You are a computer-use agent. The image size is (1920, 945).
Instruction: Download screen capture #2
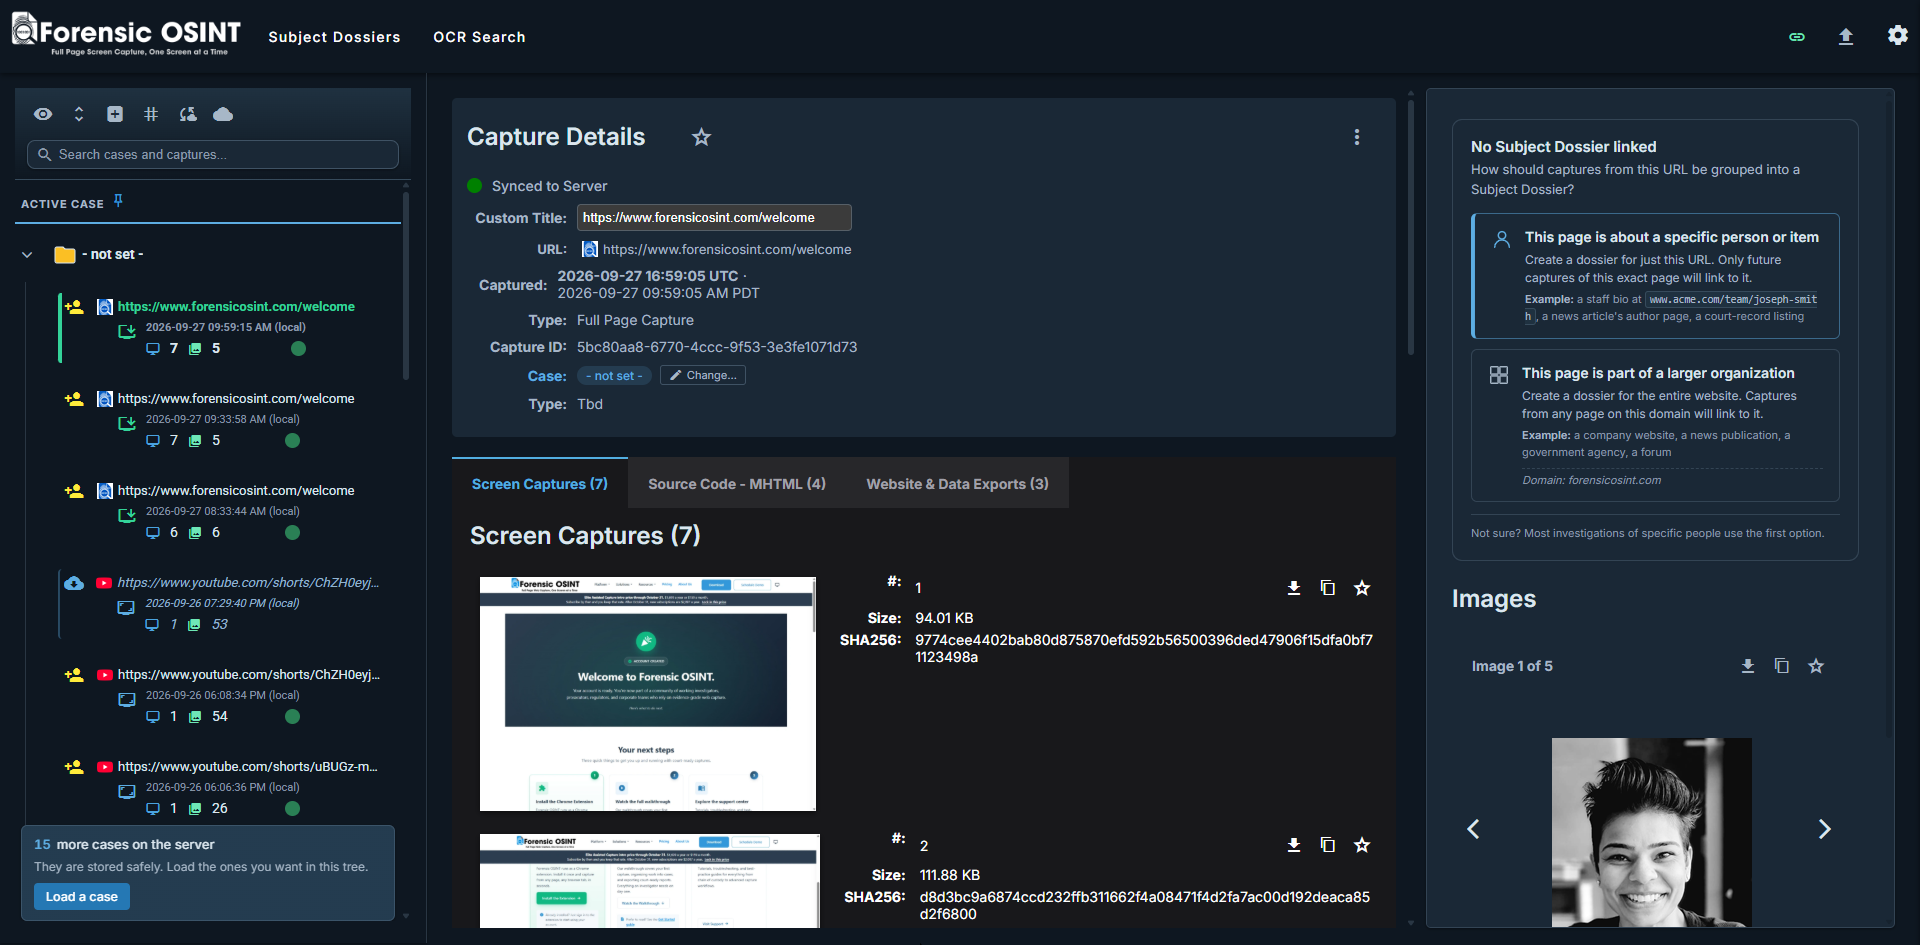pyautogui.click(x=1294, y=845)
